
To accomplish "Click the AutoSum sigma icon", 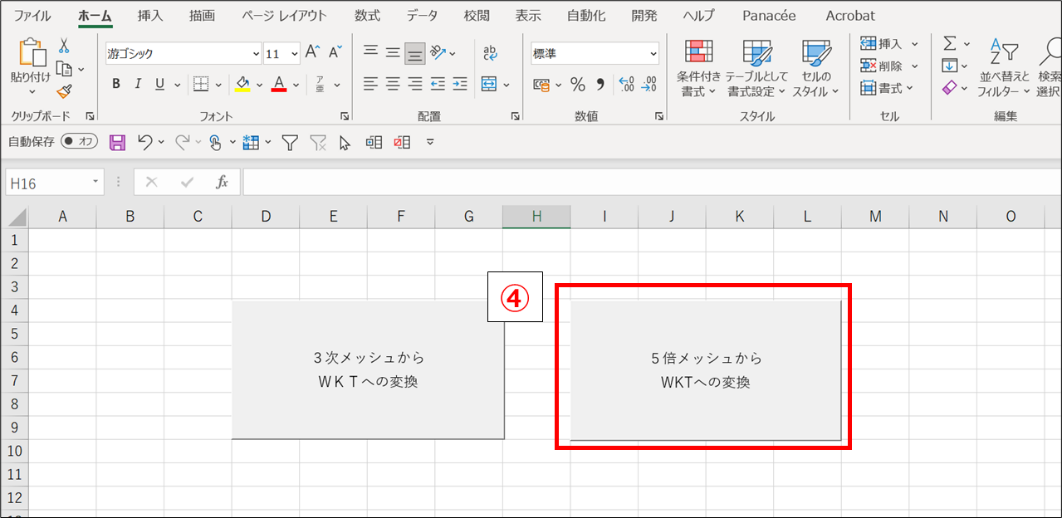I will point(950,44).
